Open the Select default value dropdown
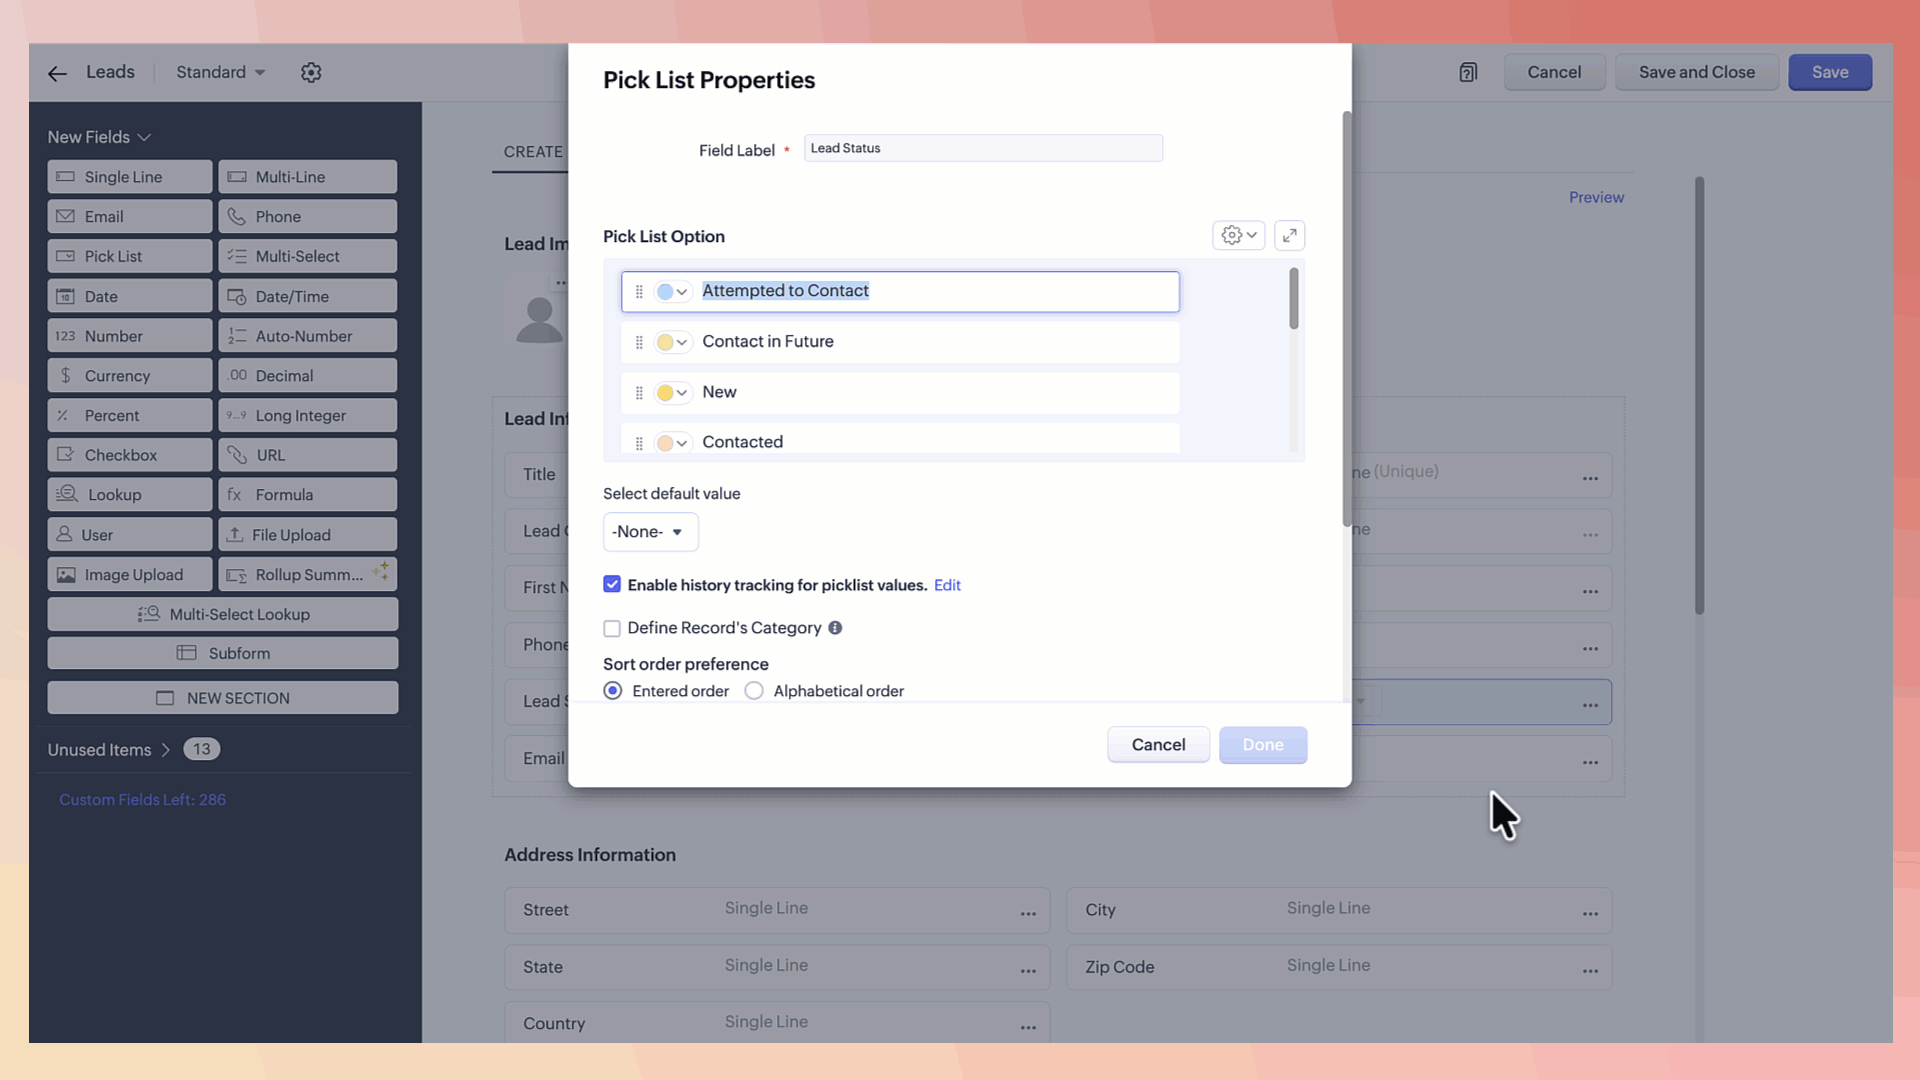Image resolution: width=1920 pixels, height=1080 pixels. click(x=650, y=532)
